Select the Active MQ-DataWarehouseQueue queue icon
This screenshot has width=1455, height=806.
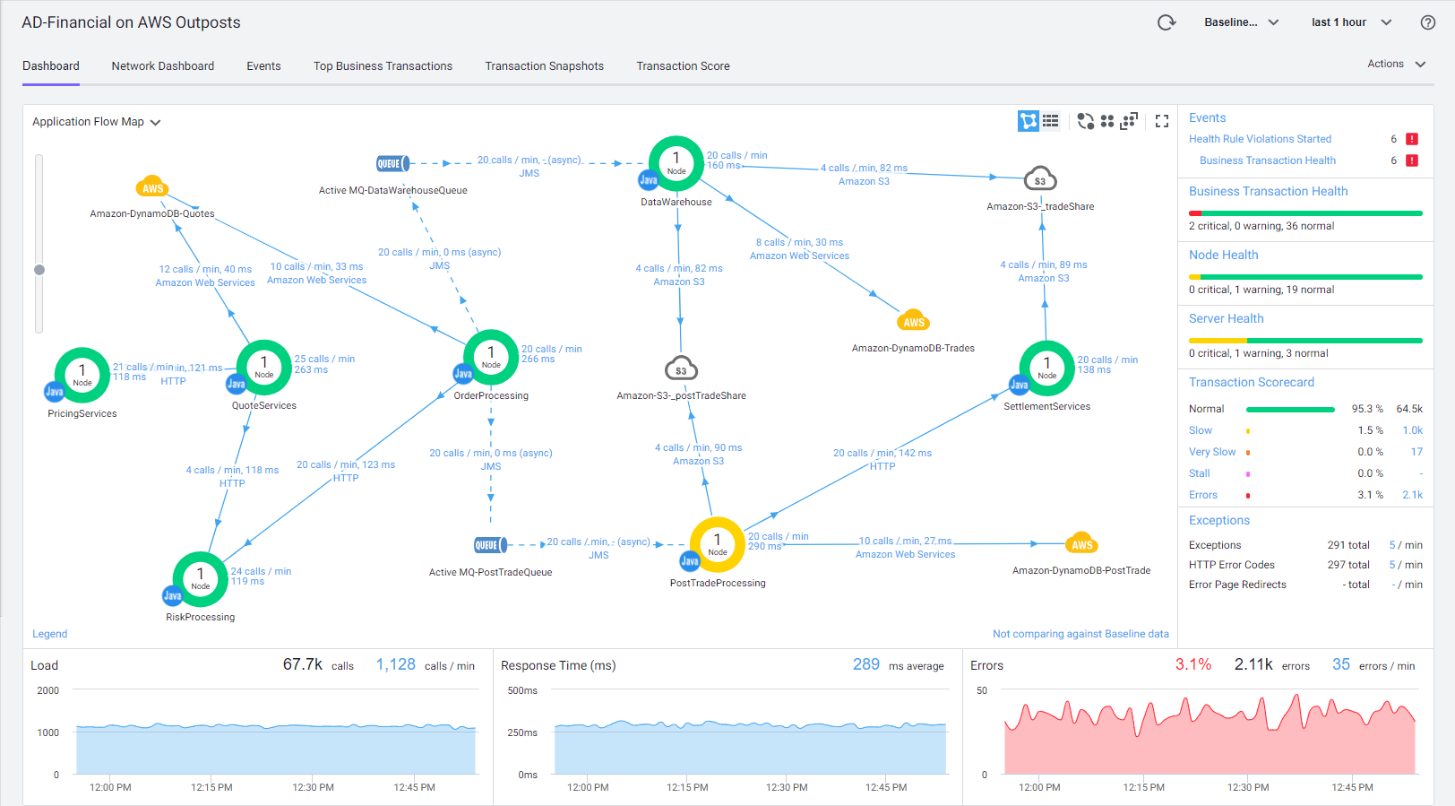[x=387, y=164]
